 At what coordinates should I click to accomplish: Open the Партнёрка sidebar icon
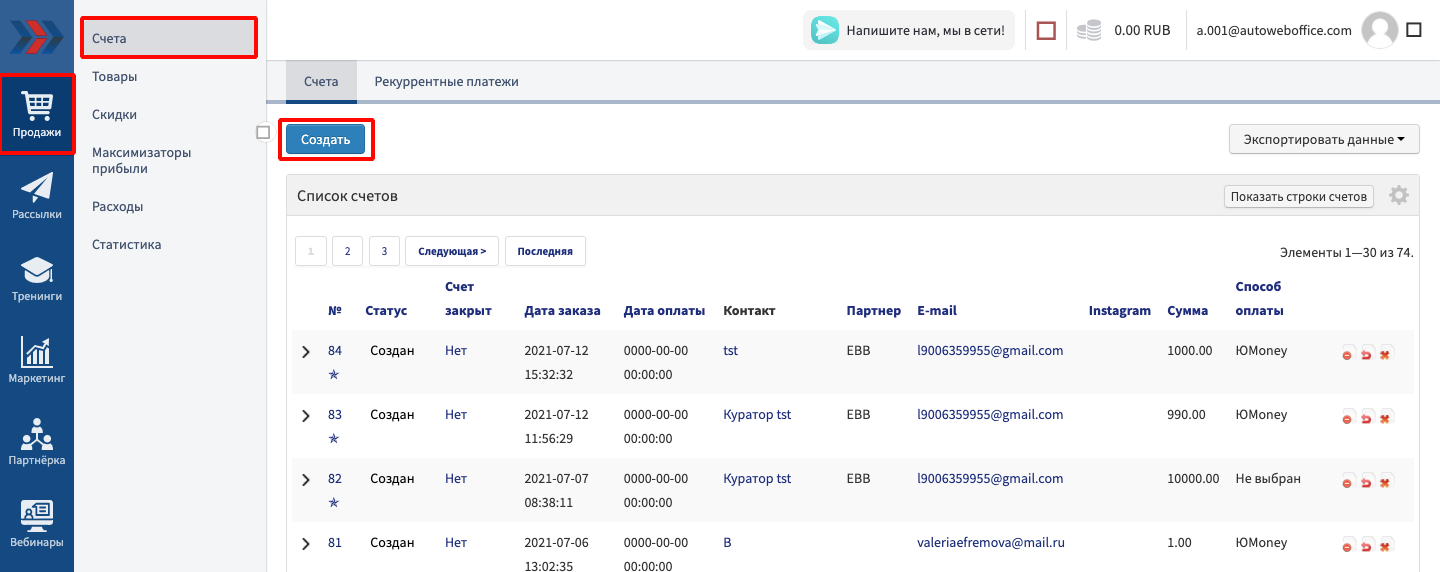coord(37,443)
